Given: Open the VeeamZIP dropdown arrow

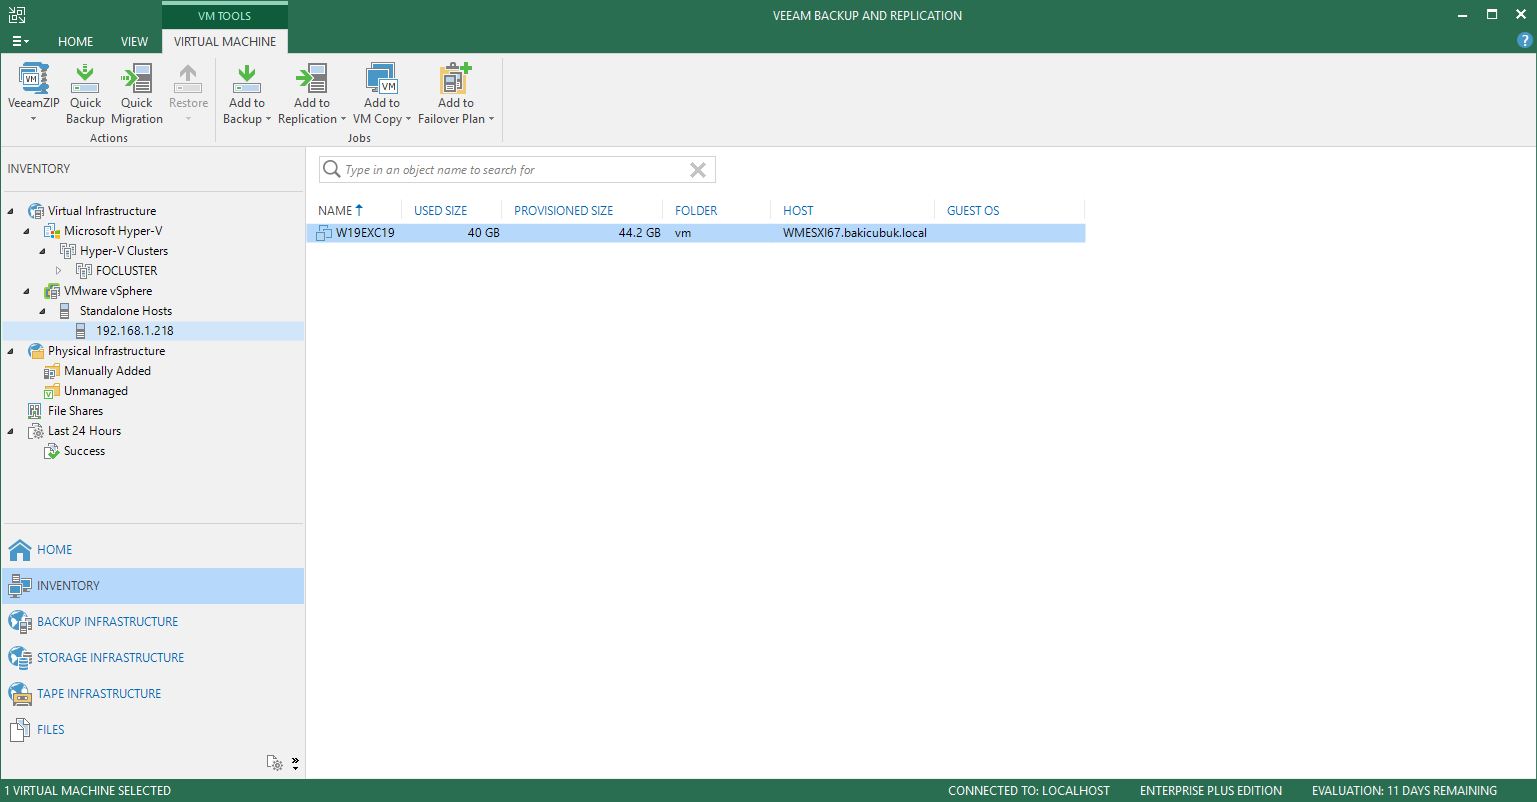Looking at the screenshot, I should (33, 119).
